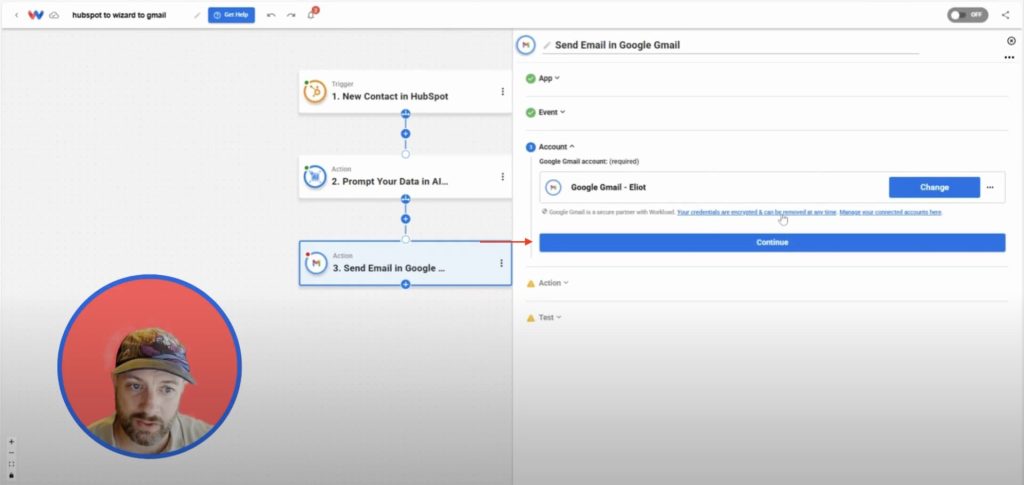1024x485 pixels.
Task: Open the panel's three-dot menu below the close icon
Action: pos(1009,58)
